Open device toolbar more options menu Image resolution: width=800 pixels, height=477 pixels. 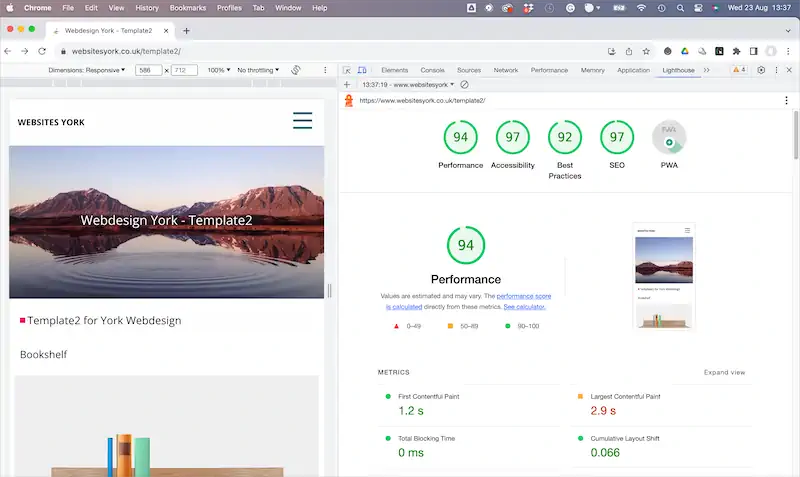[325, 70]
